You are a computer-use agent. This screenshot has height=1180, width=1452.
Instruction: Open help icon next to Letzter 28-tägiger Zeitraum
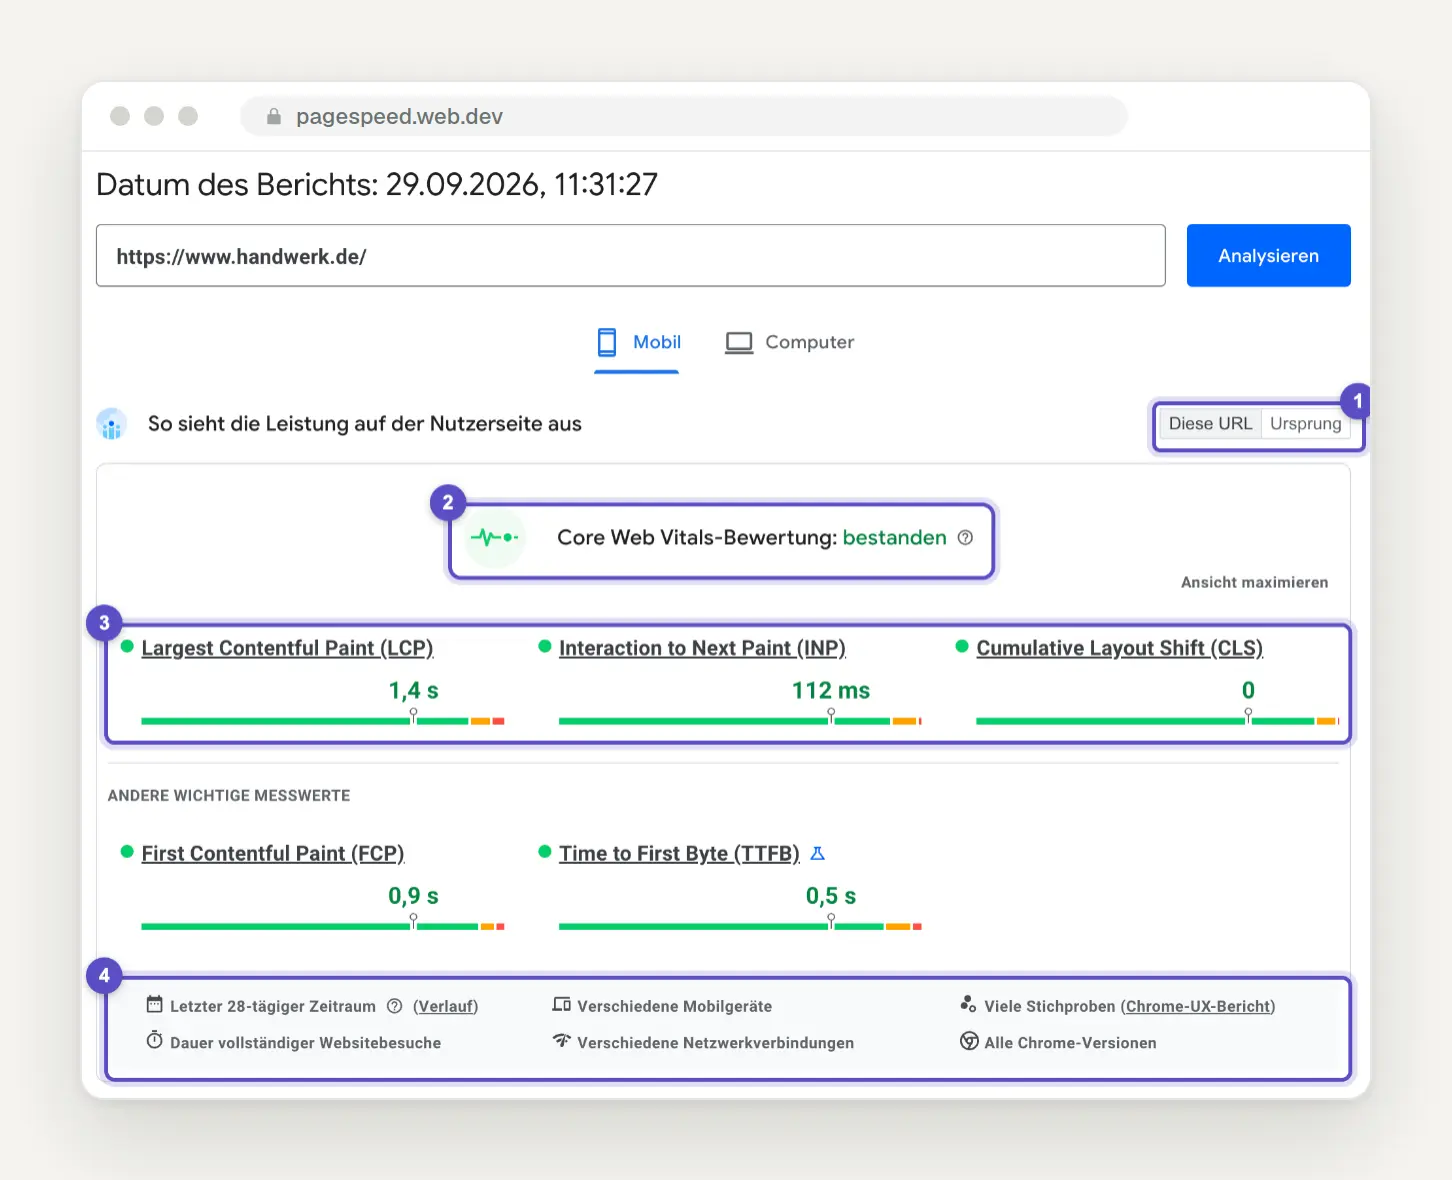click(395, 1006)
